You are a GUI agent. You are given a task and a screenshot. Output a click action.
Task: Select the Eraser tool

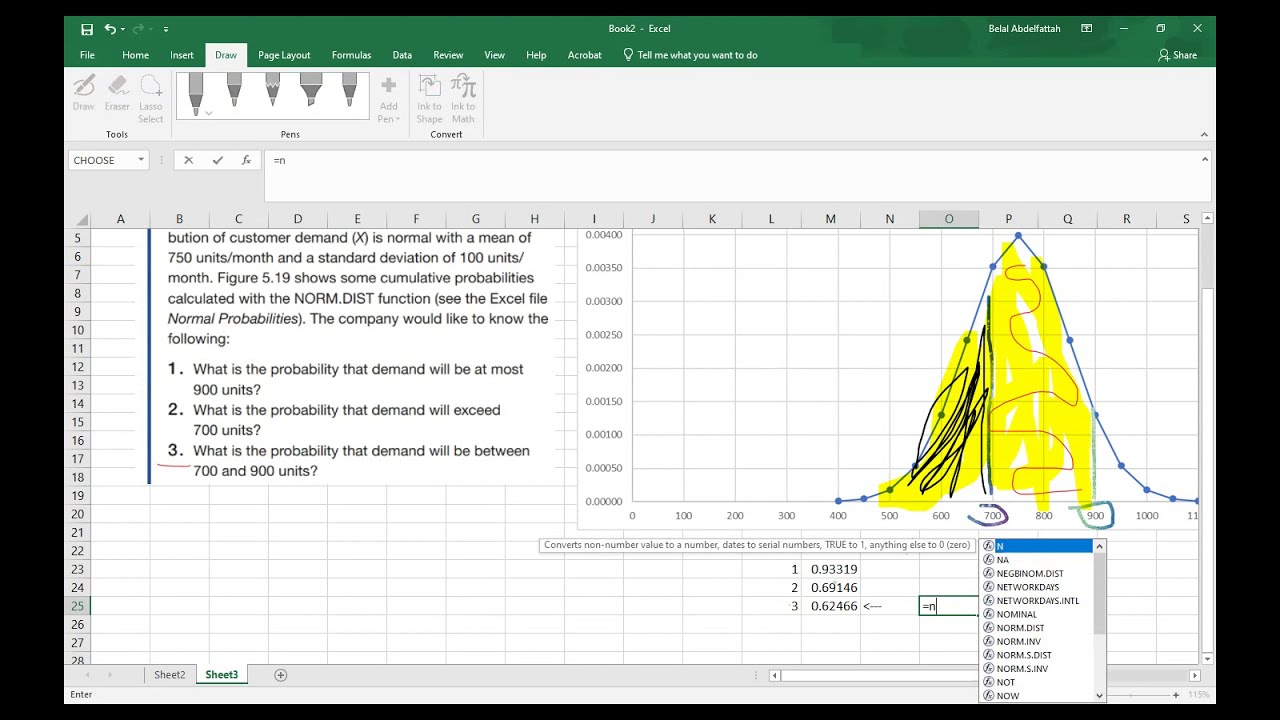click(117, 93)
